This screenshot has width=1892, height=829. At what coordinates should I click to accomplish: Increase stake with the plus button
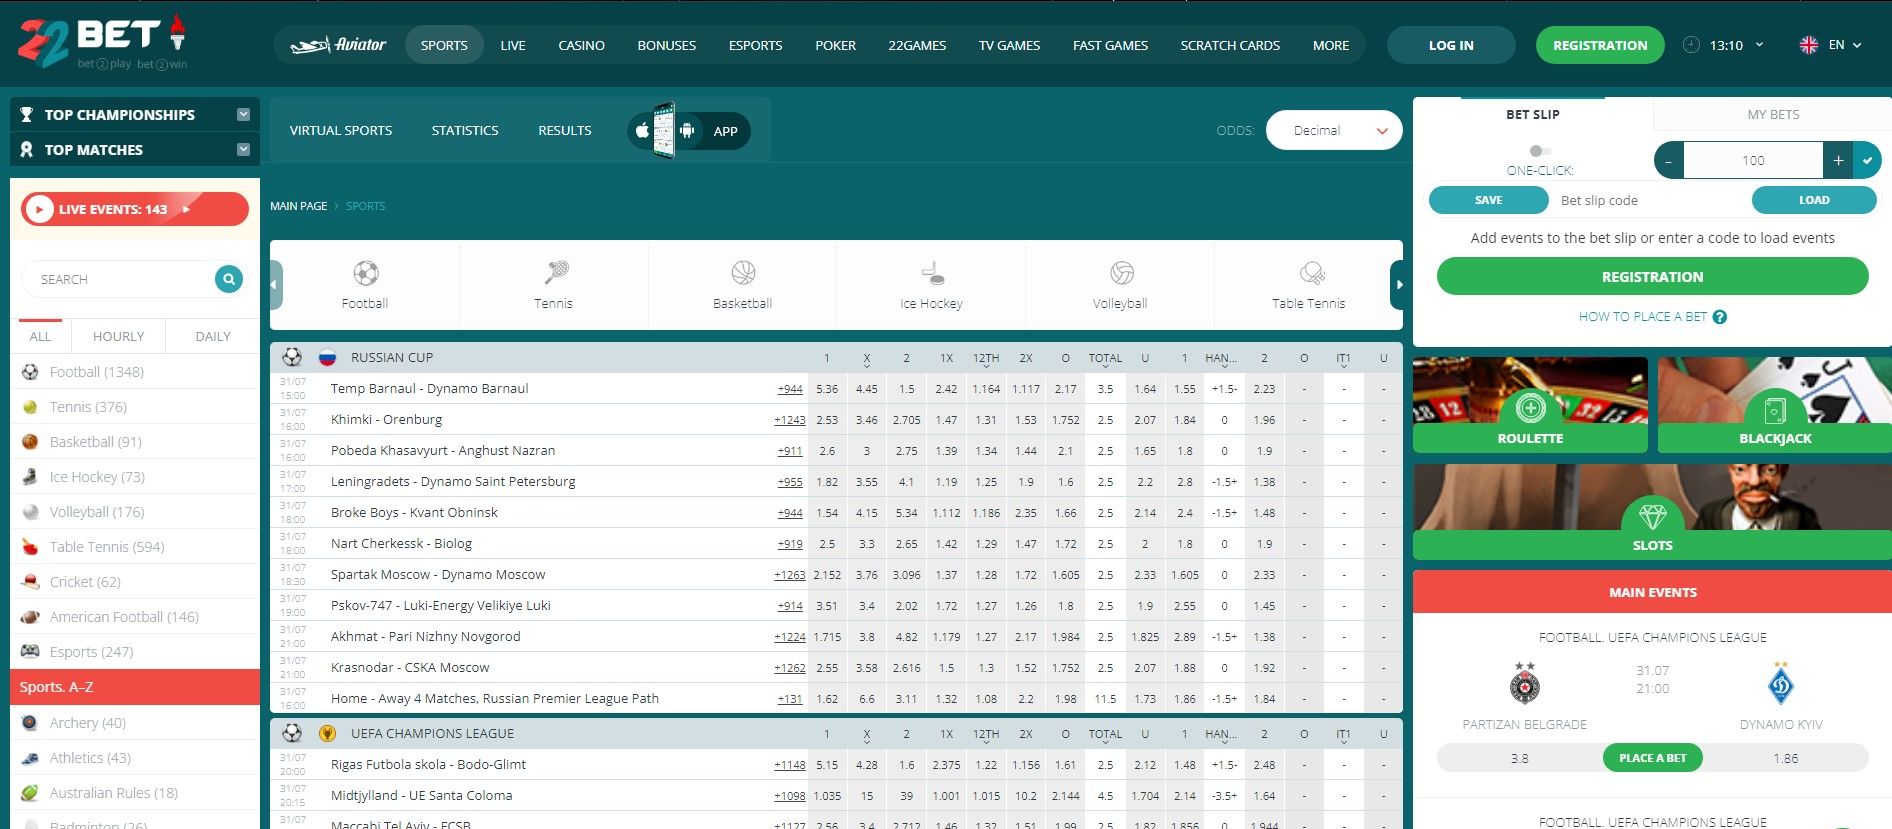coord(1838,160)
